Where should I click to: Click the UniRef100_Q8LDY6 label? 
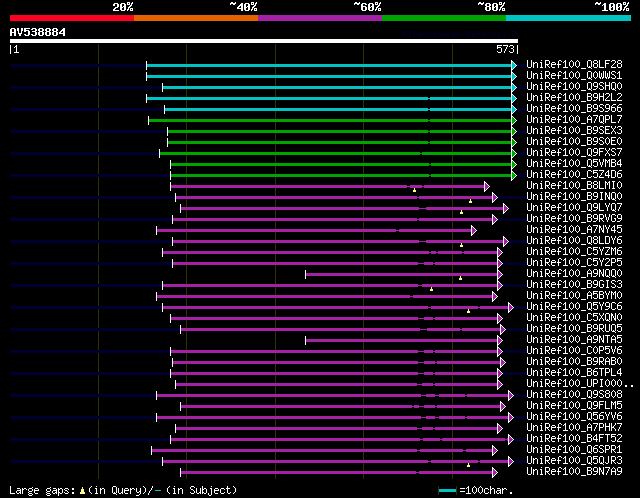point(574,241)
